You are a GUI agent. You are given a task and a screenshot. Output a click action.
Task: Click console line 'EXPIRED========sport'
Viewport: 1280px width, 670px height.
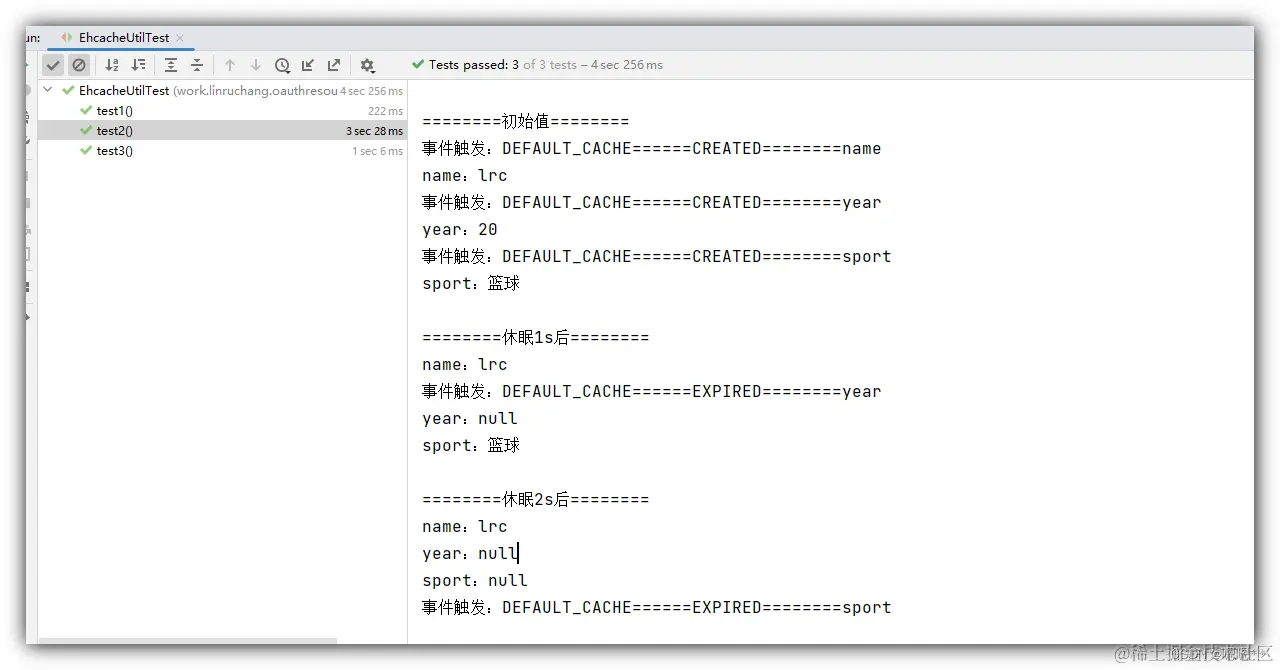[x=656, y=607]
